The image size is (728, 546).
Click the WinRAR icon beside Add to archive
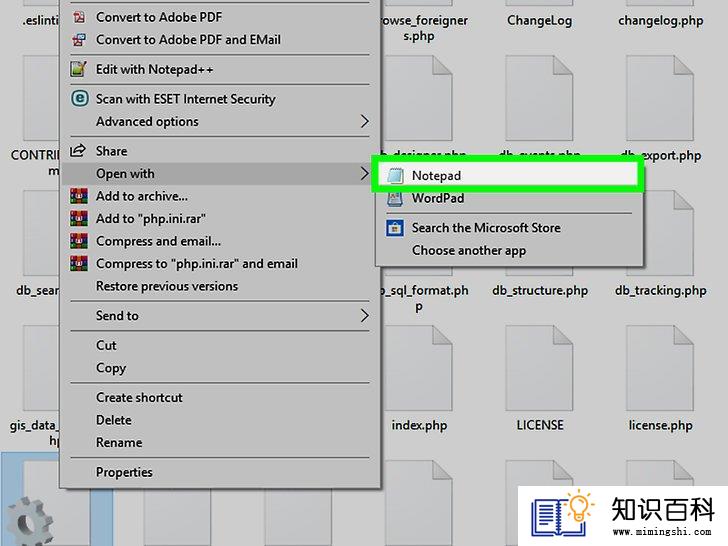coord(79,196)
